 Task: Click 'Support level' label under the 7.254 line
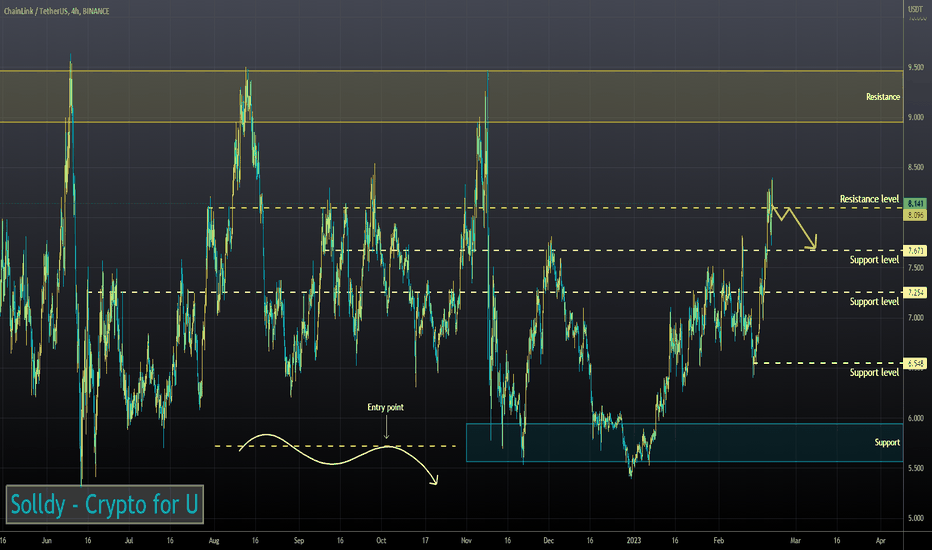pyautogui.click(x=874, y=301)
